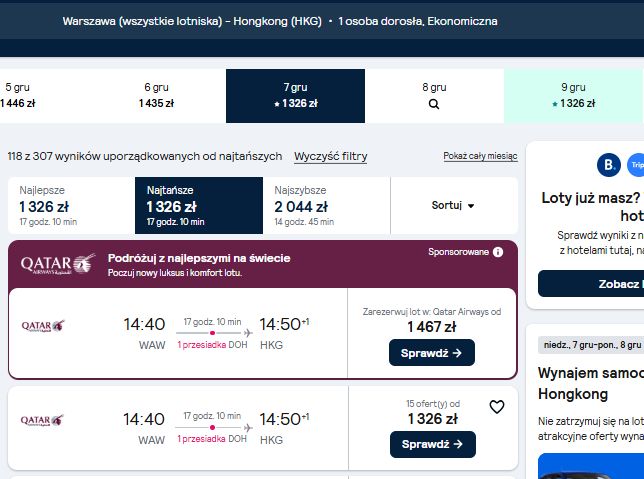Click the Podróżuj z najlepszymi na świecie headline
This screenshot has width=644, height=479.
199,258
